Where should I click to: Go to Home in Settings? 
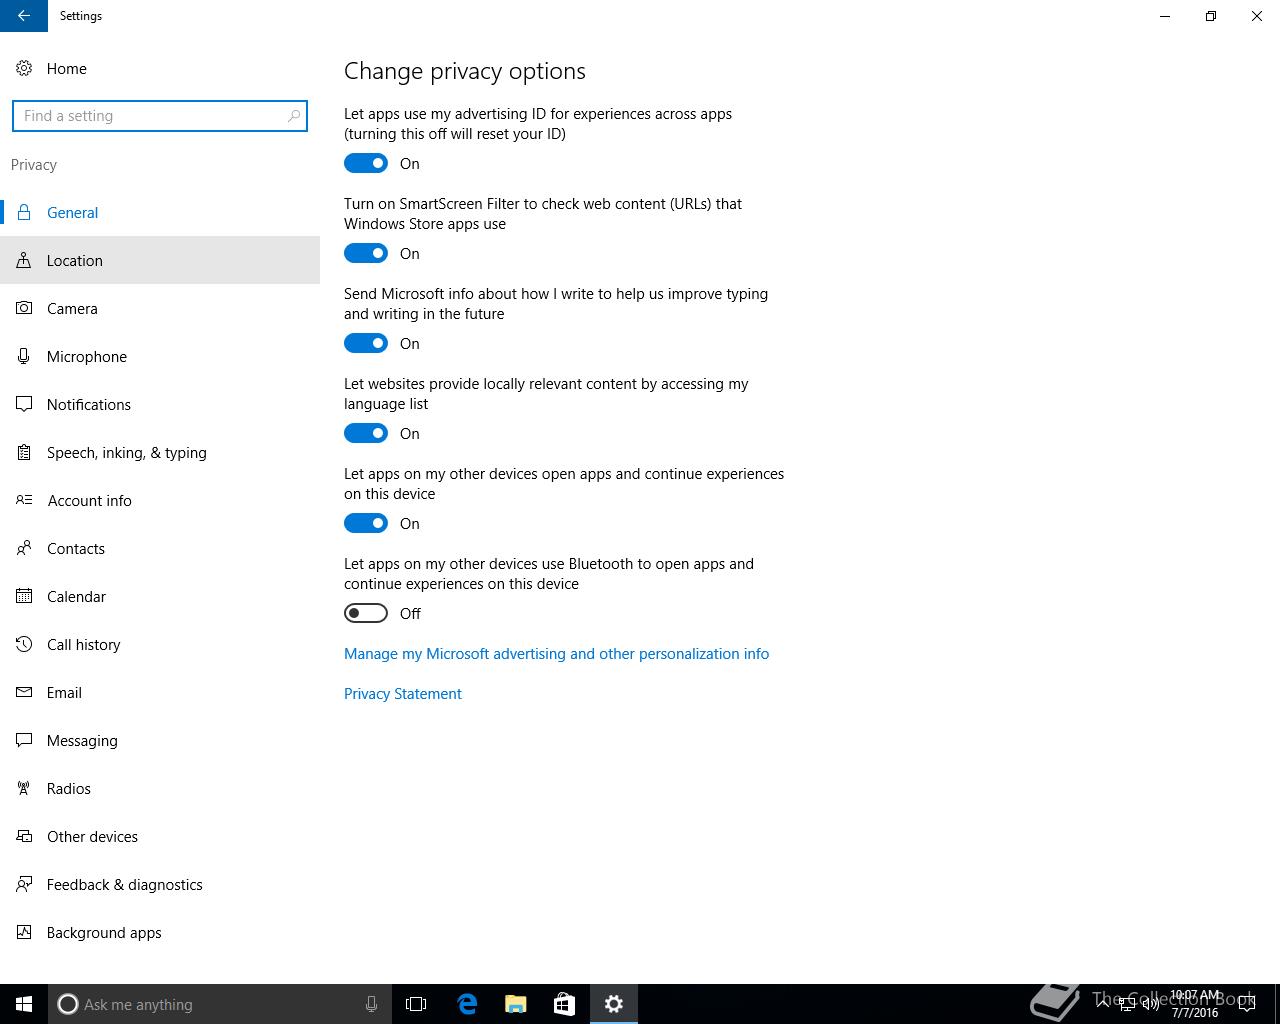[x=160, y=68]
